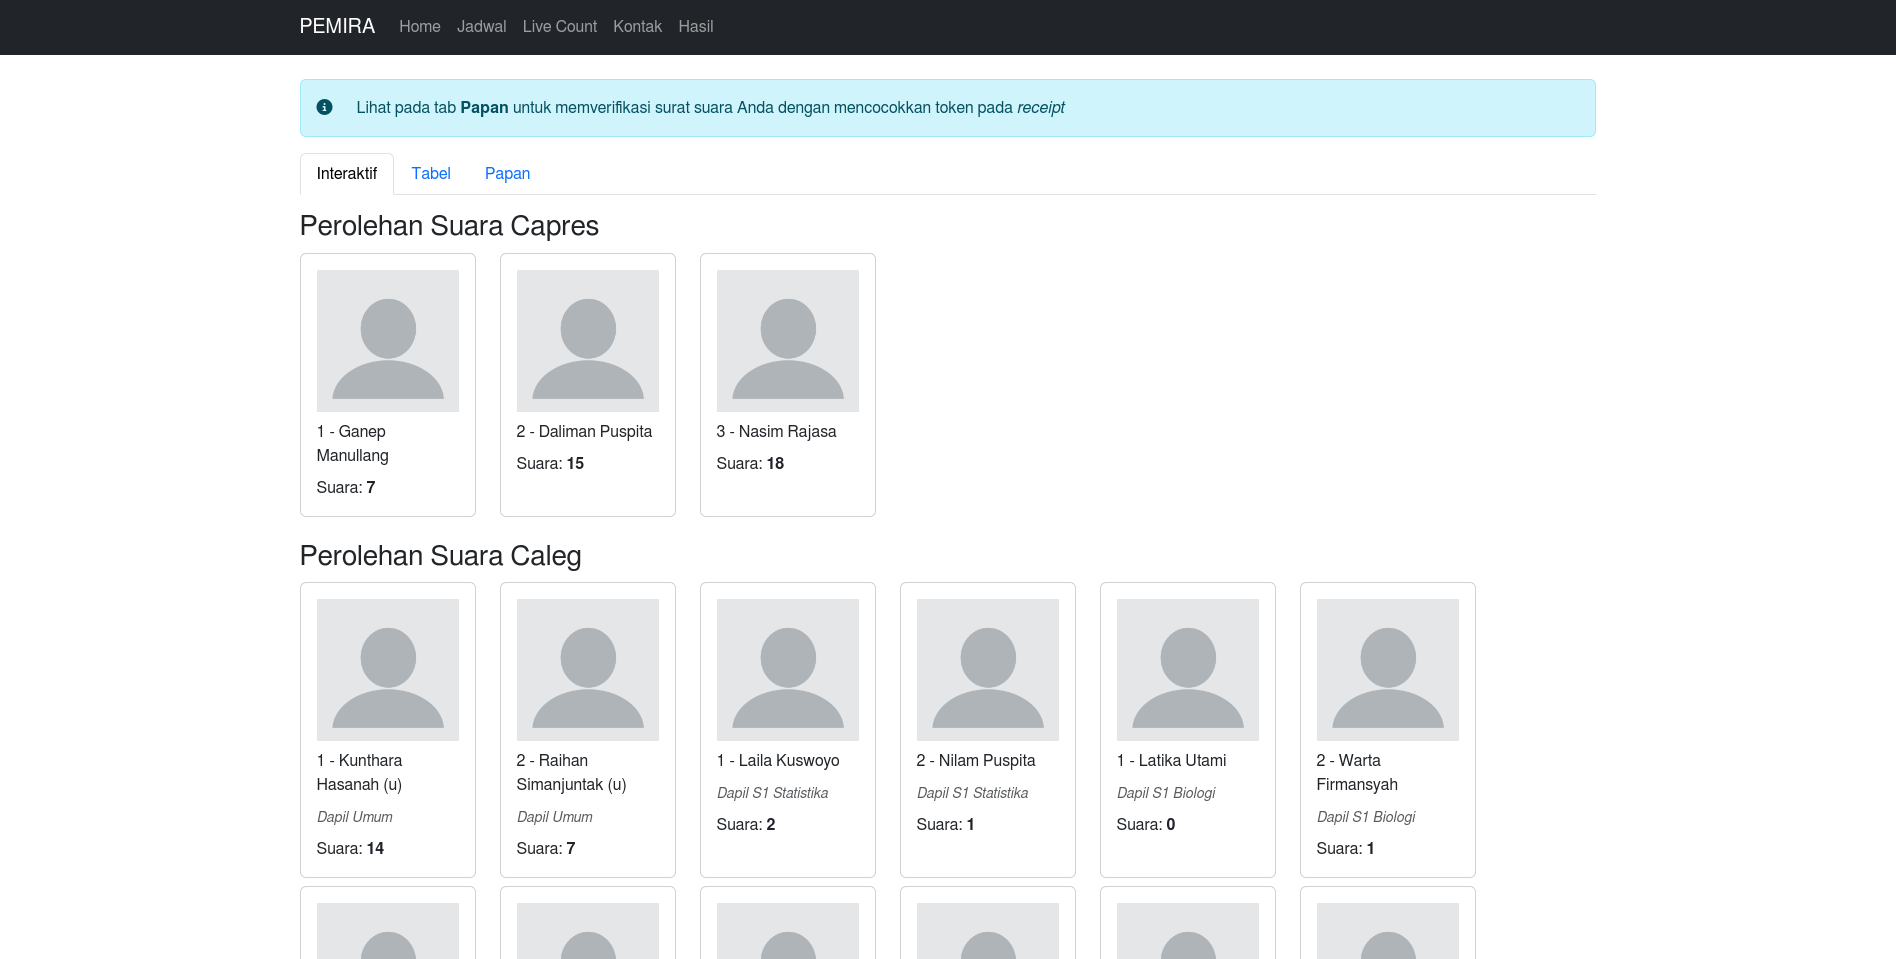
Task: Click Laila Kuswoyo's avatar placeholder
Action: coord(787,670)
